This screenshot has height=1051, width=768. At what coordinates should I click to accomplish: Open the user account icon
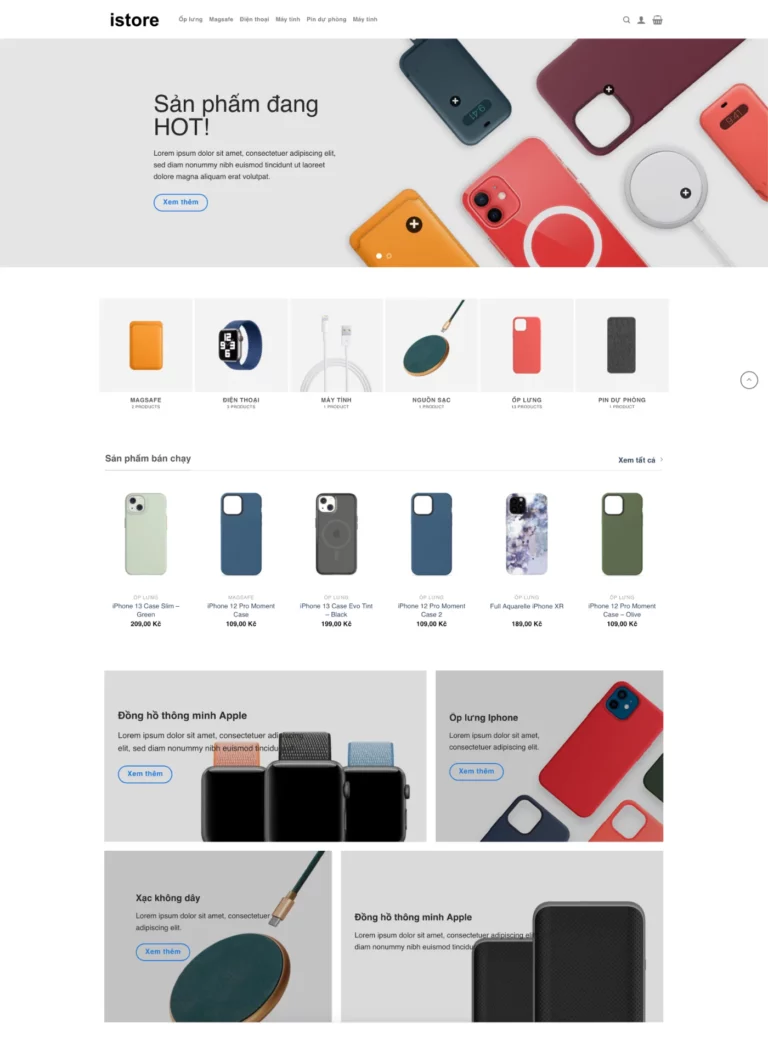click(641, 20)
